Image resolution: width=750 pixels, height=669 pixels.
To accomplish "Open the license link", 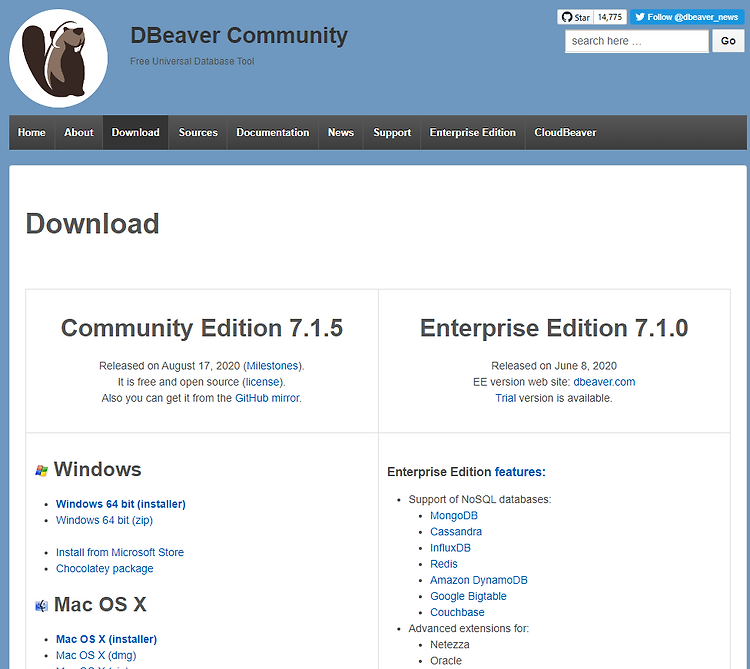I will coord(263,382).
